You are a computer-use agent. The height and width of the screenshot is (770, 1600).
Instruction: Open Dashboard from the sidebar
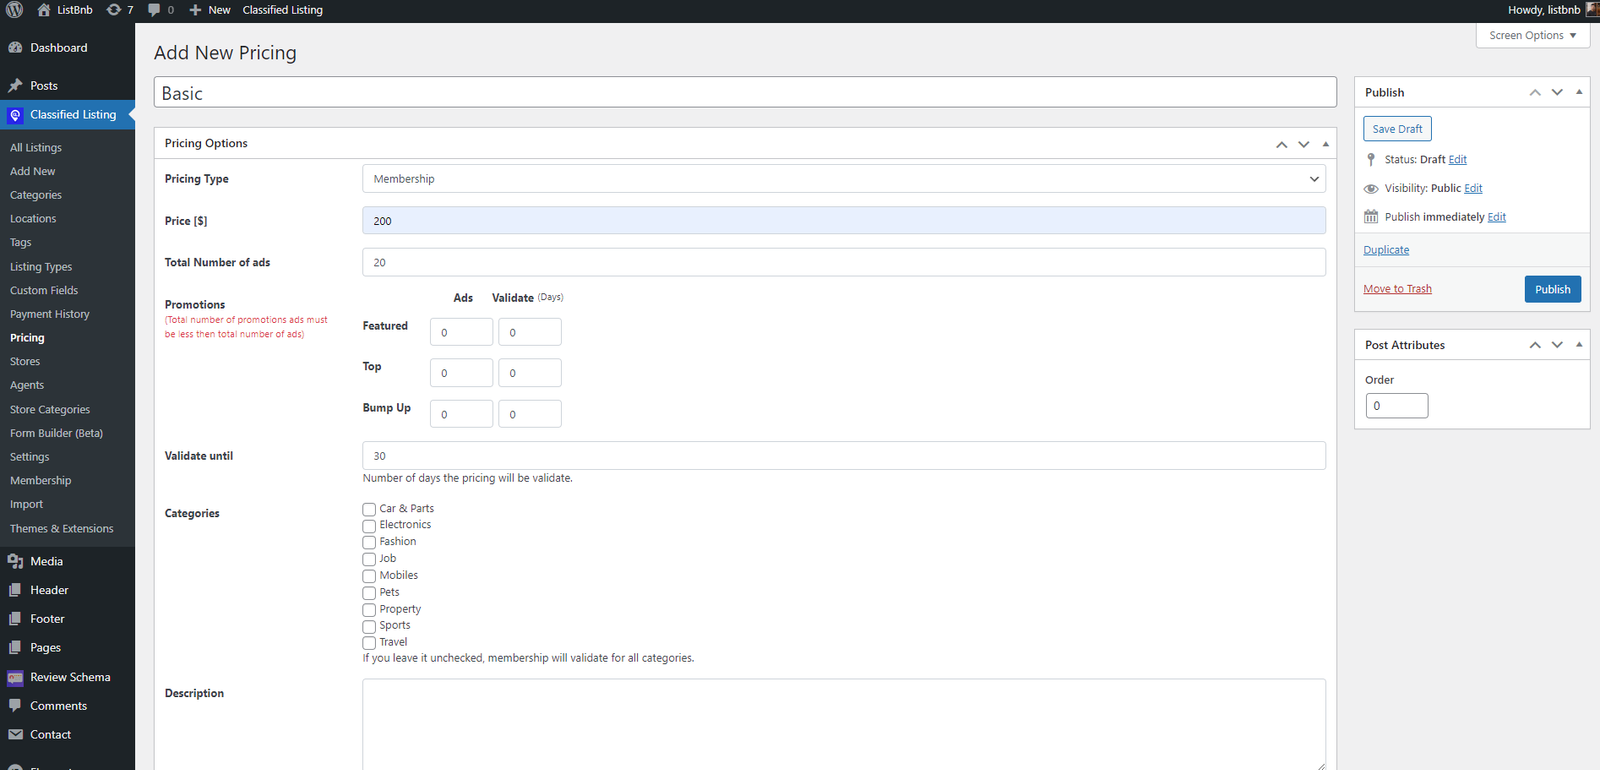point(58,48)
